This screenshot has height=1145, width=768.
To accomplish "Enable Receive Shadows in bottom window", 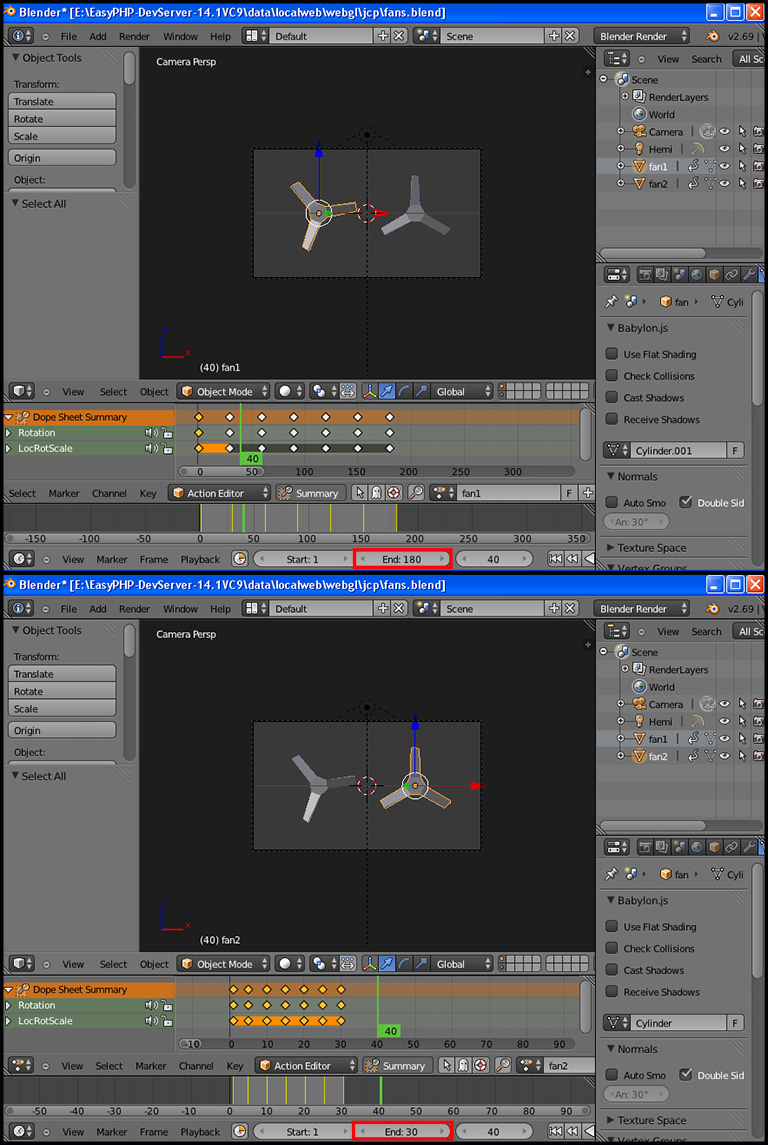I will point(612,992).
